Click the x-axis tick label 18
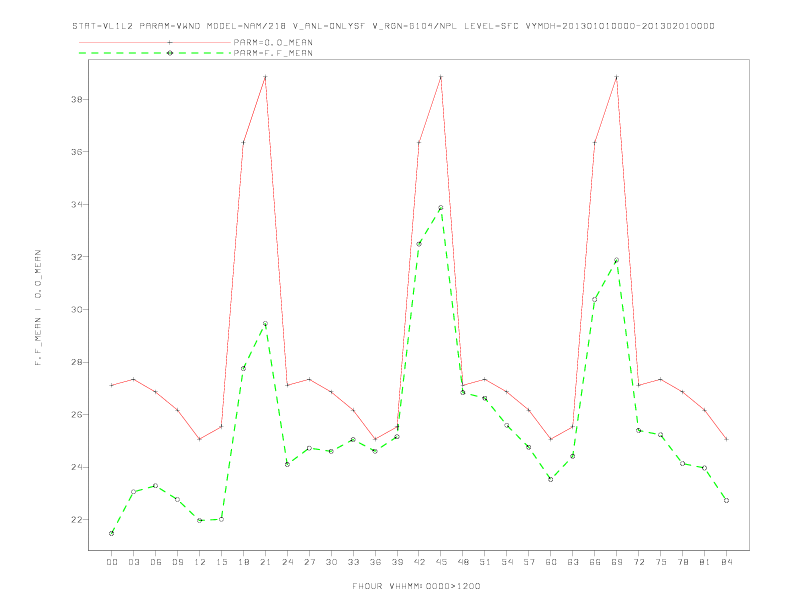The width and height of the screenshot is (792, 612). (243, 562)
